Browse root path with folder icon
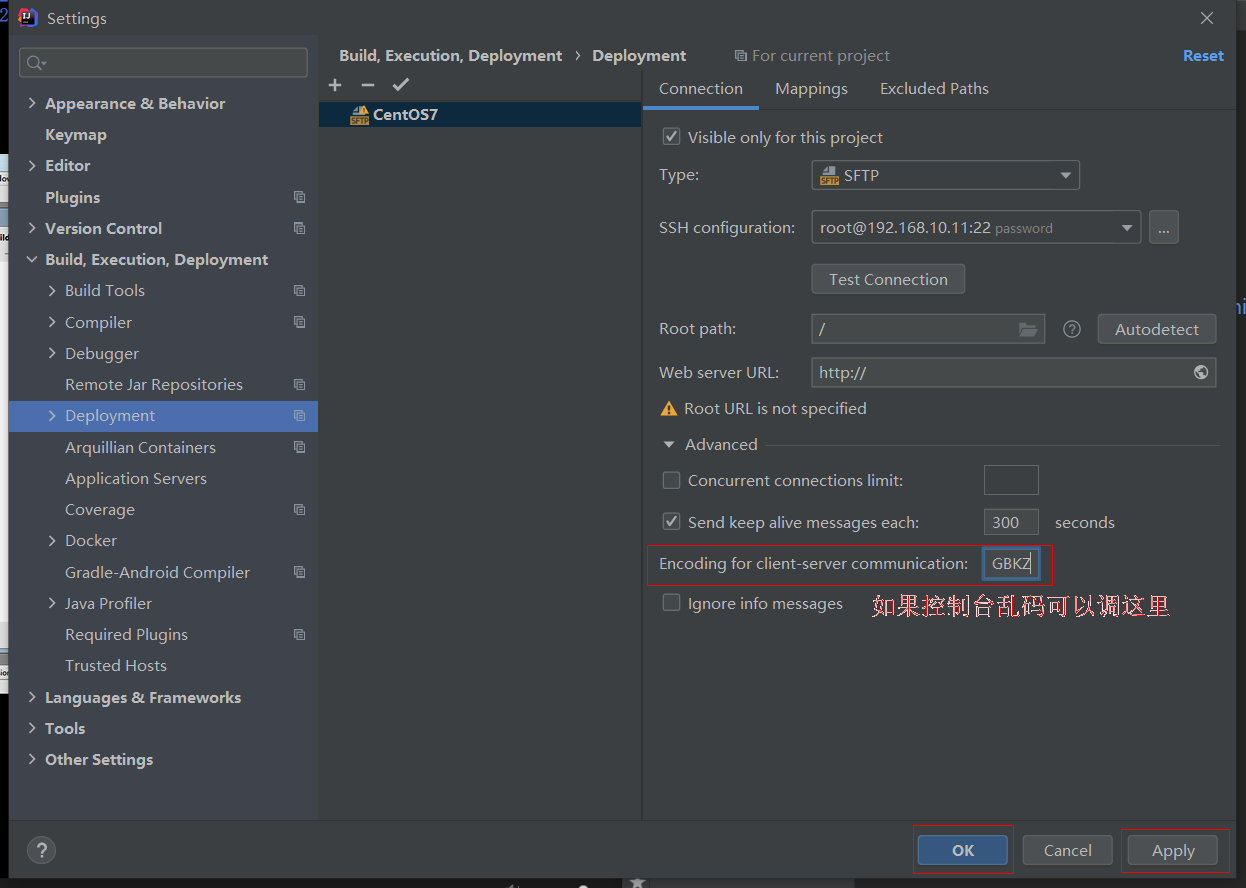This screenshot has width=1246, height=888. coord(1028,329)
